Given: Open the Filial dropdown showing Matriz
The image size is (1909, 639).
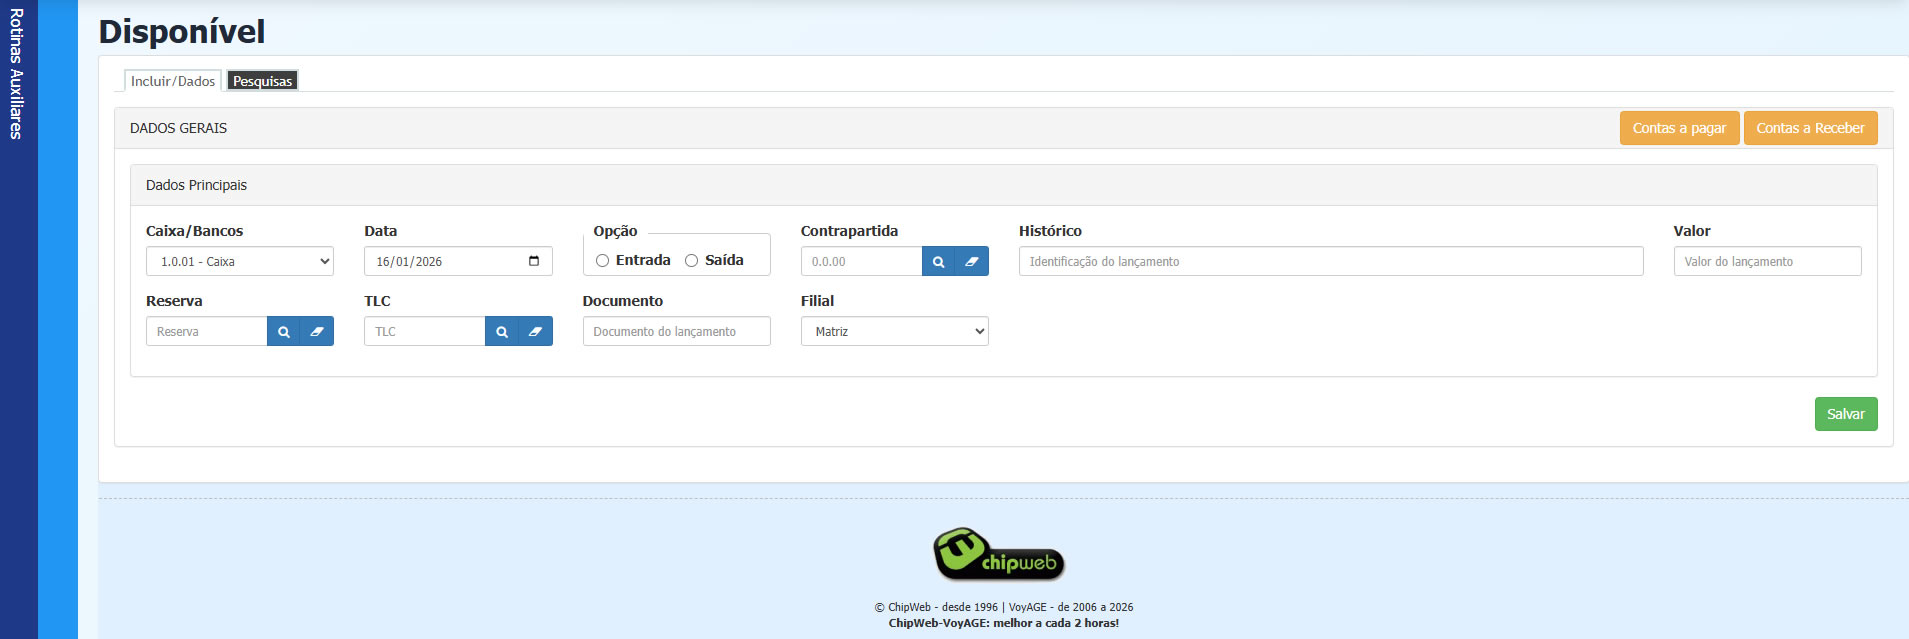Looking at the screenshot, I should (x=894, y=332).
